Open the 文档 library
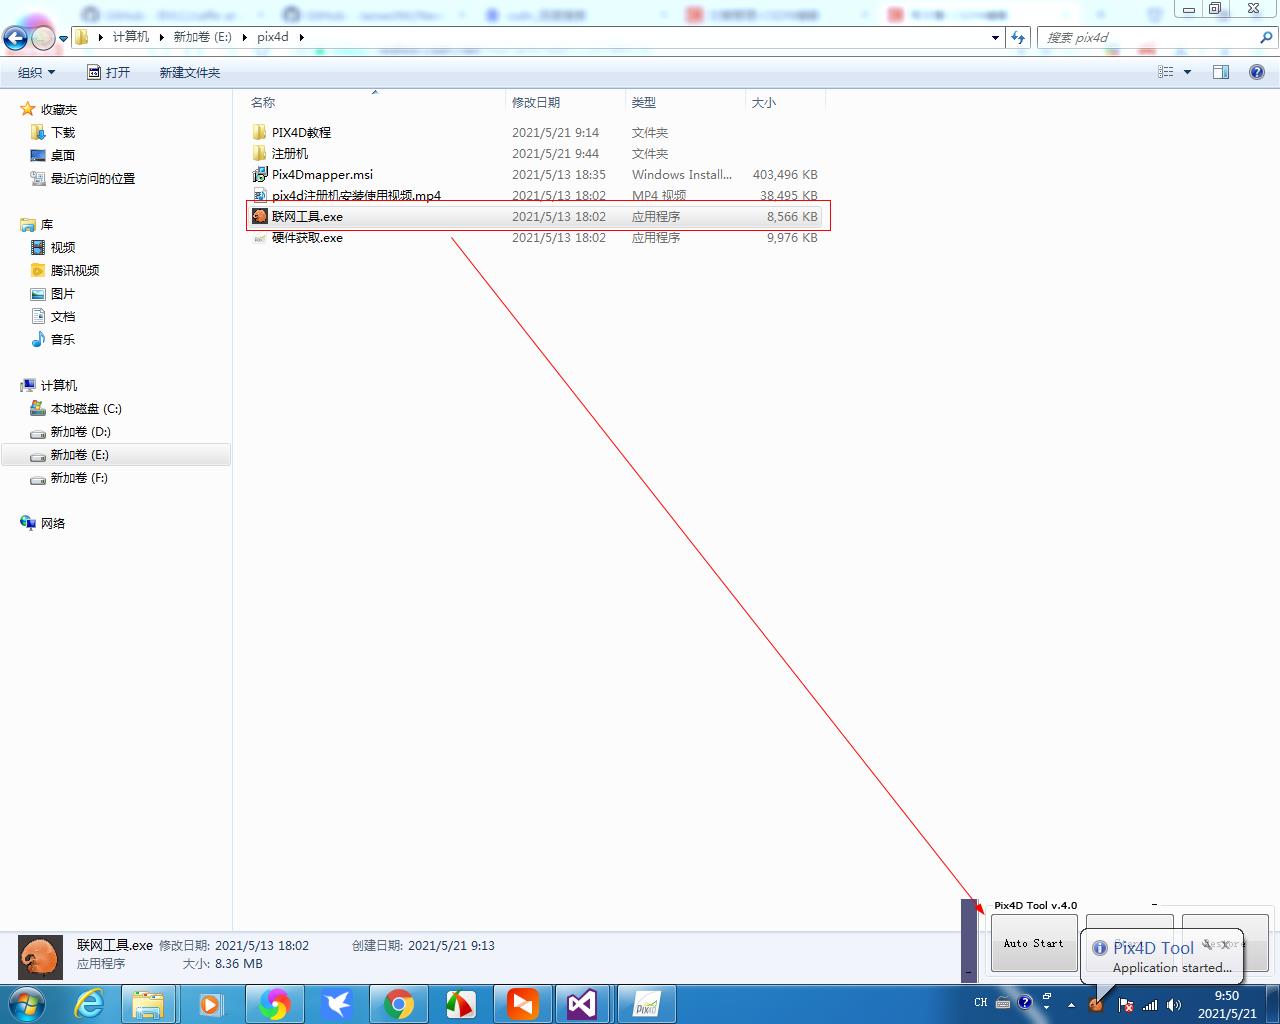The image size is (1280, 1024). point(63,316)
